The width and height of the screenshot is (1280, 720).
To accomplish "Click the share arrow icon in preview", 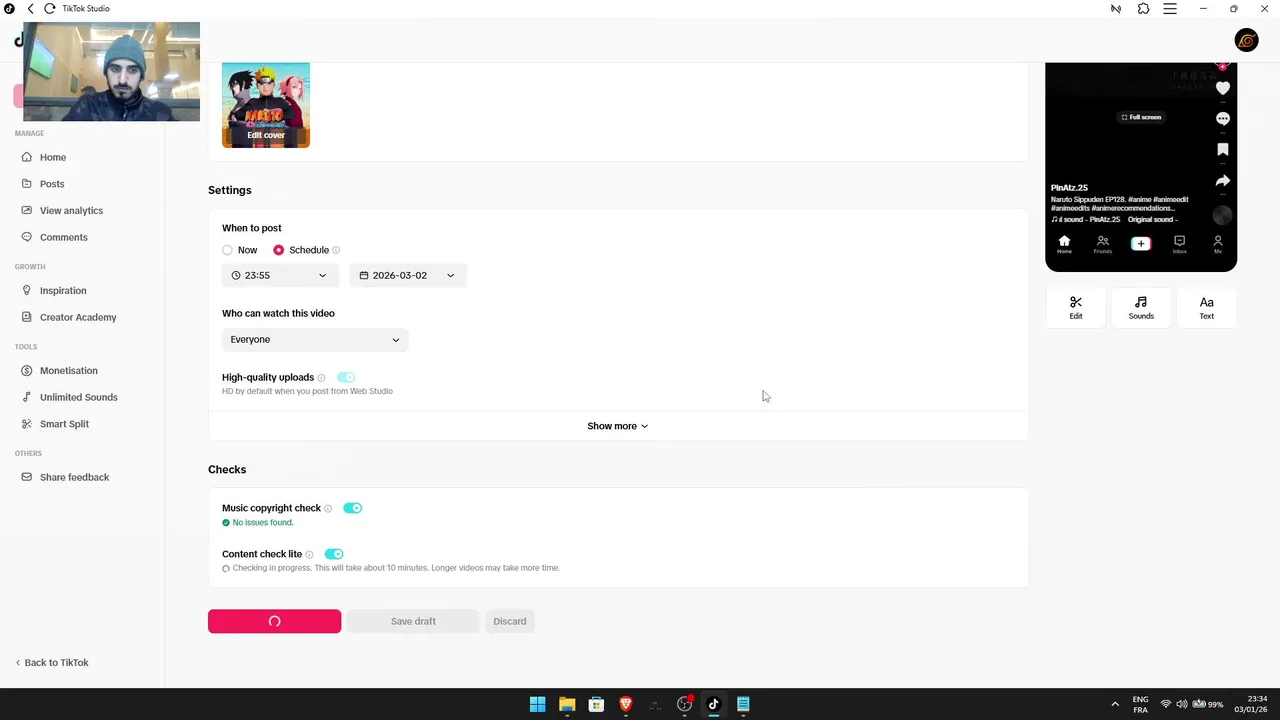I will coord(1222,181).
